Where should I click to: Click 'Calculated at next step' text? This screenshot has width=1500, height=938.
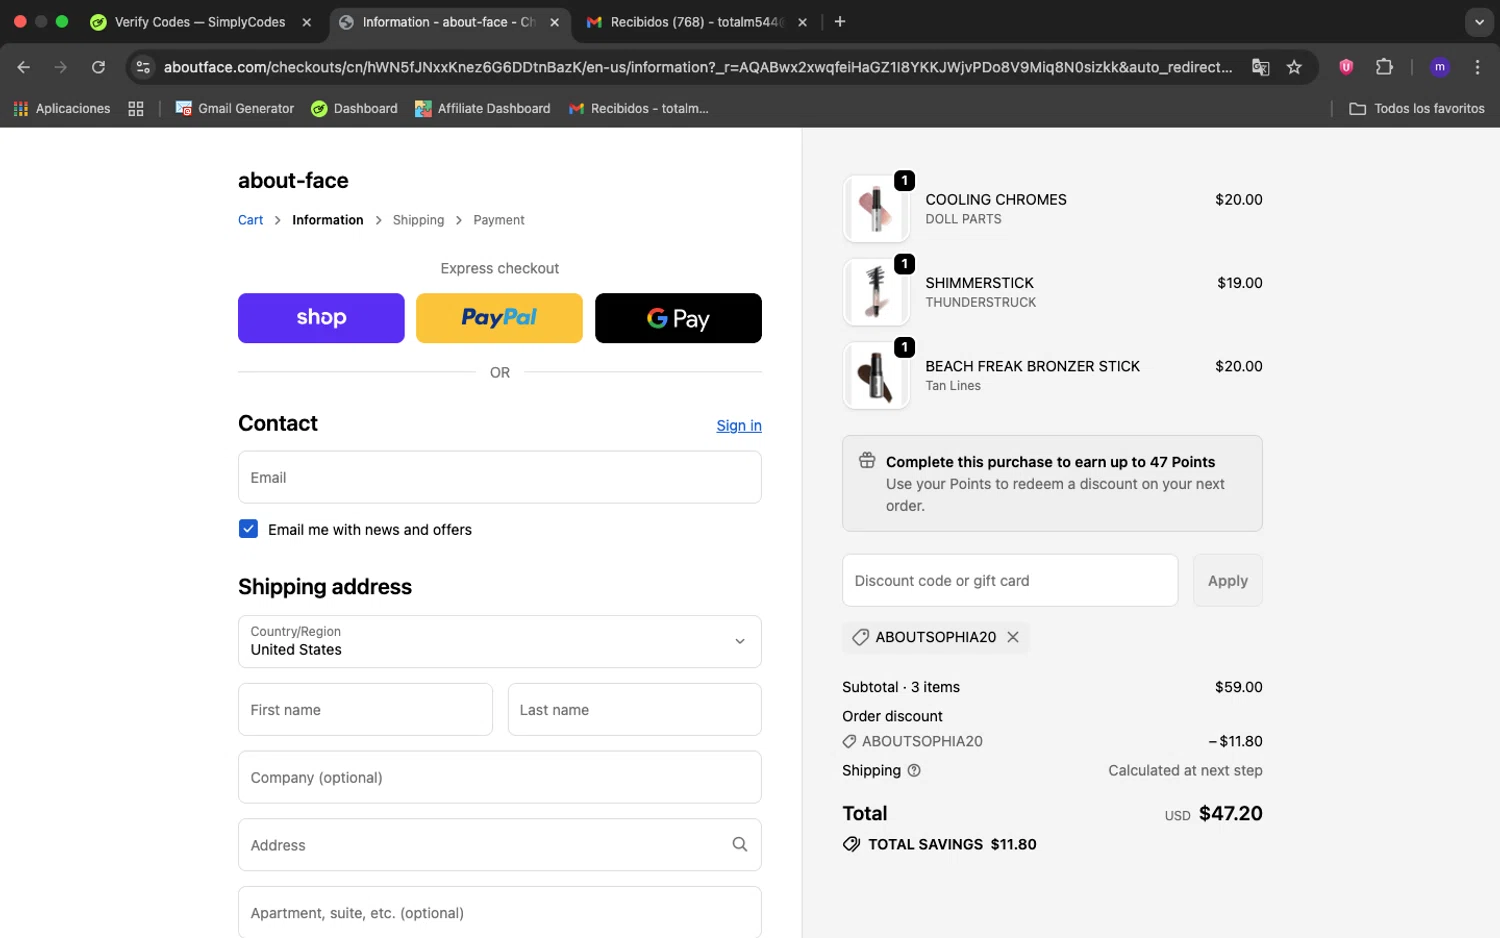pos(1185,770)
